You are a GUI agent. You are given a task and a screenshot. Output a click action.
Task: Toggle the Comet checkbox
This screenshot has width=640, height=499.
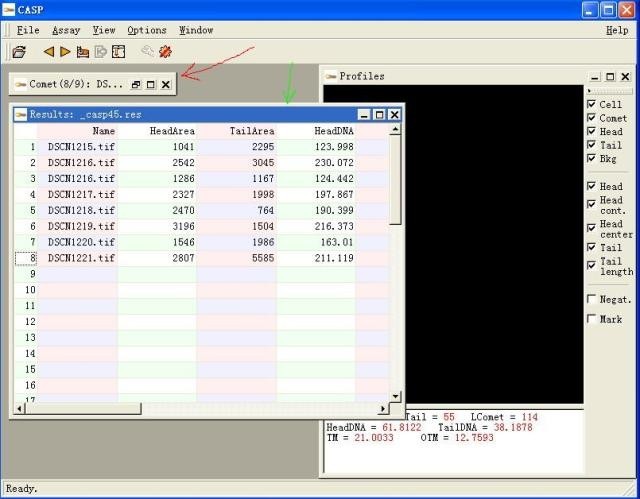coord(592,118)
